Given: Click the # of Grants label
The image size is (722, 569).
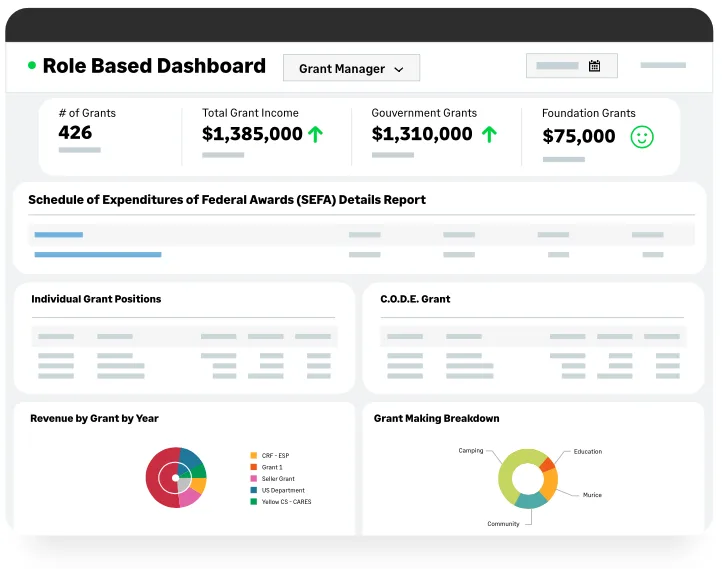Looking at the screenshot, I should [x=87, y=113].
